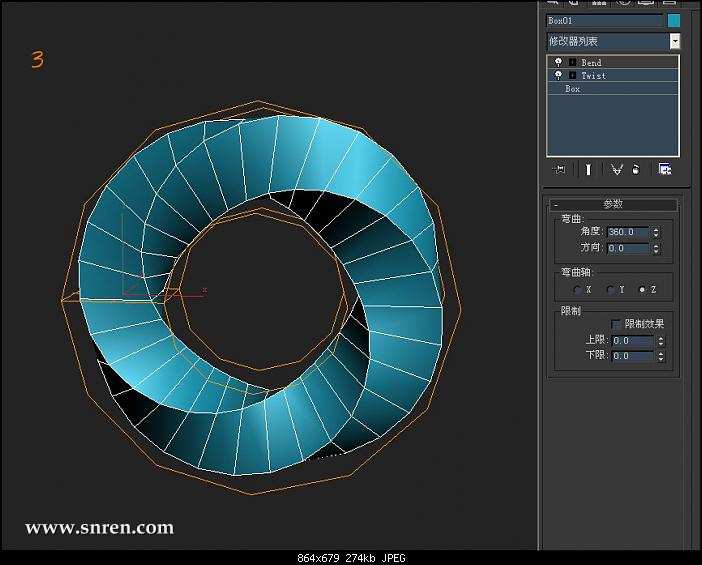Click the 角度 angle value field

[x=627, y=232]
